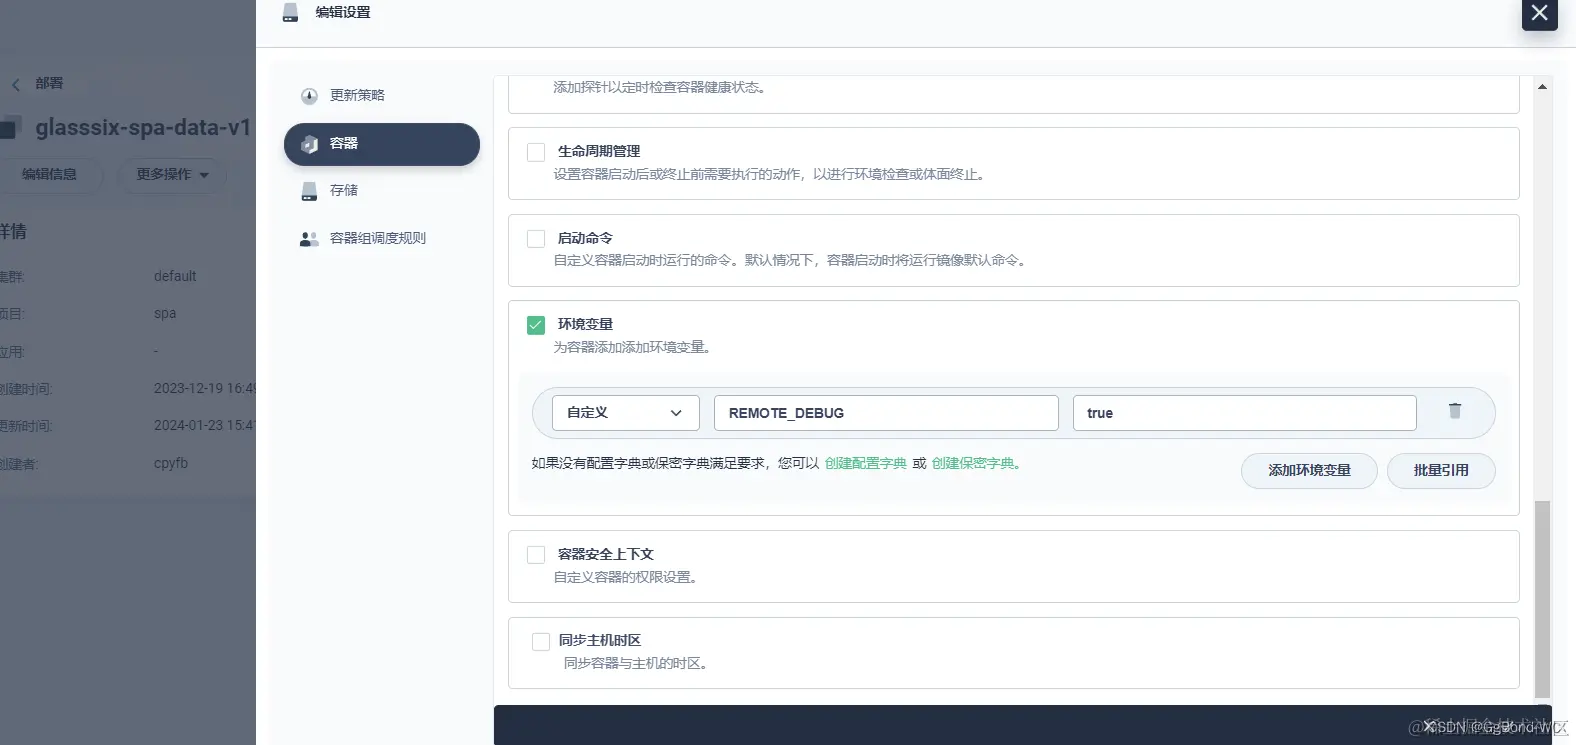Screen dimensions: 1576x745
Task: Click the 更新策略 sidebar icon
Action: pos(309,96)
